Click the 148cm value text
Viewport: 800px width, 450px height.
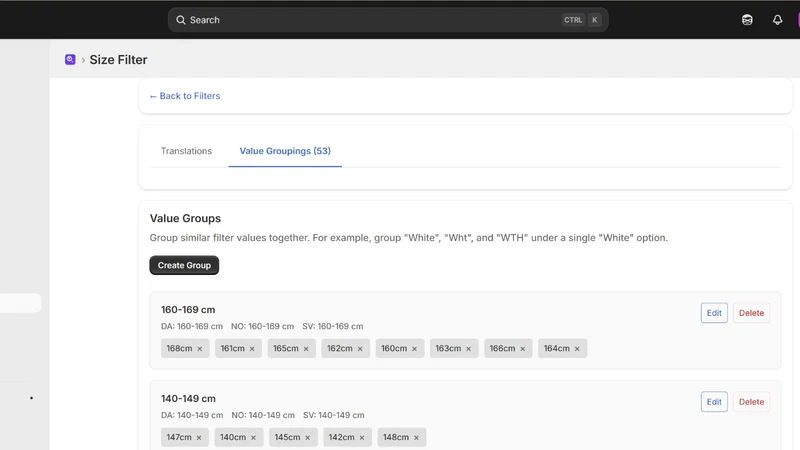coord(396,437)
